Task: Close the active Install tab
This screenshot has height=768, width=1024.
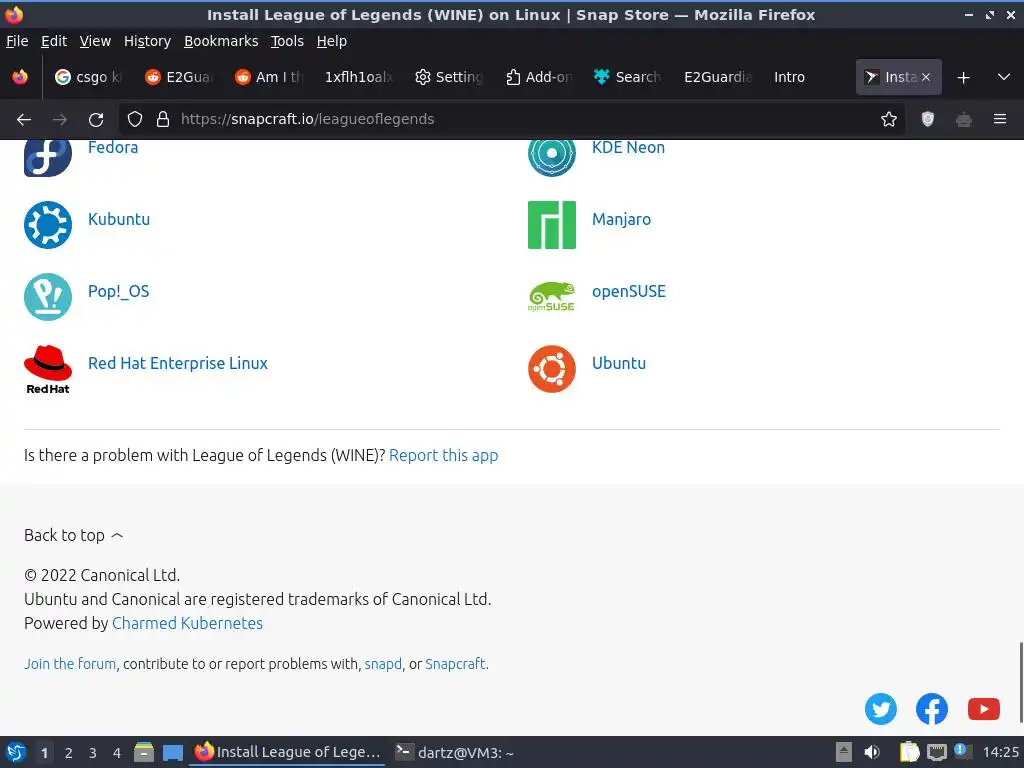Action: [926, 77]
